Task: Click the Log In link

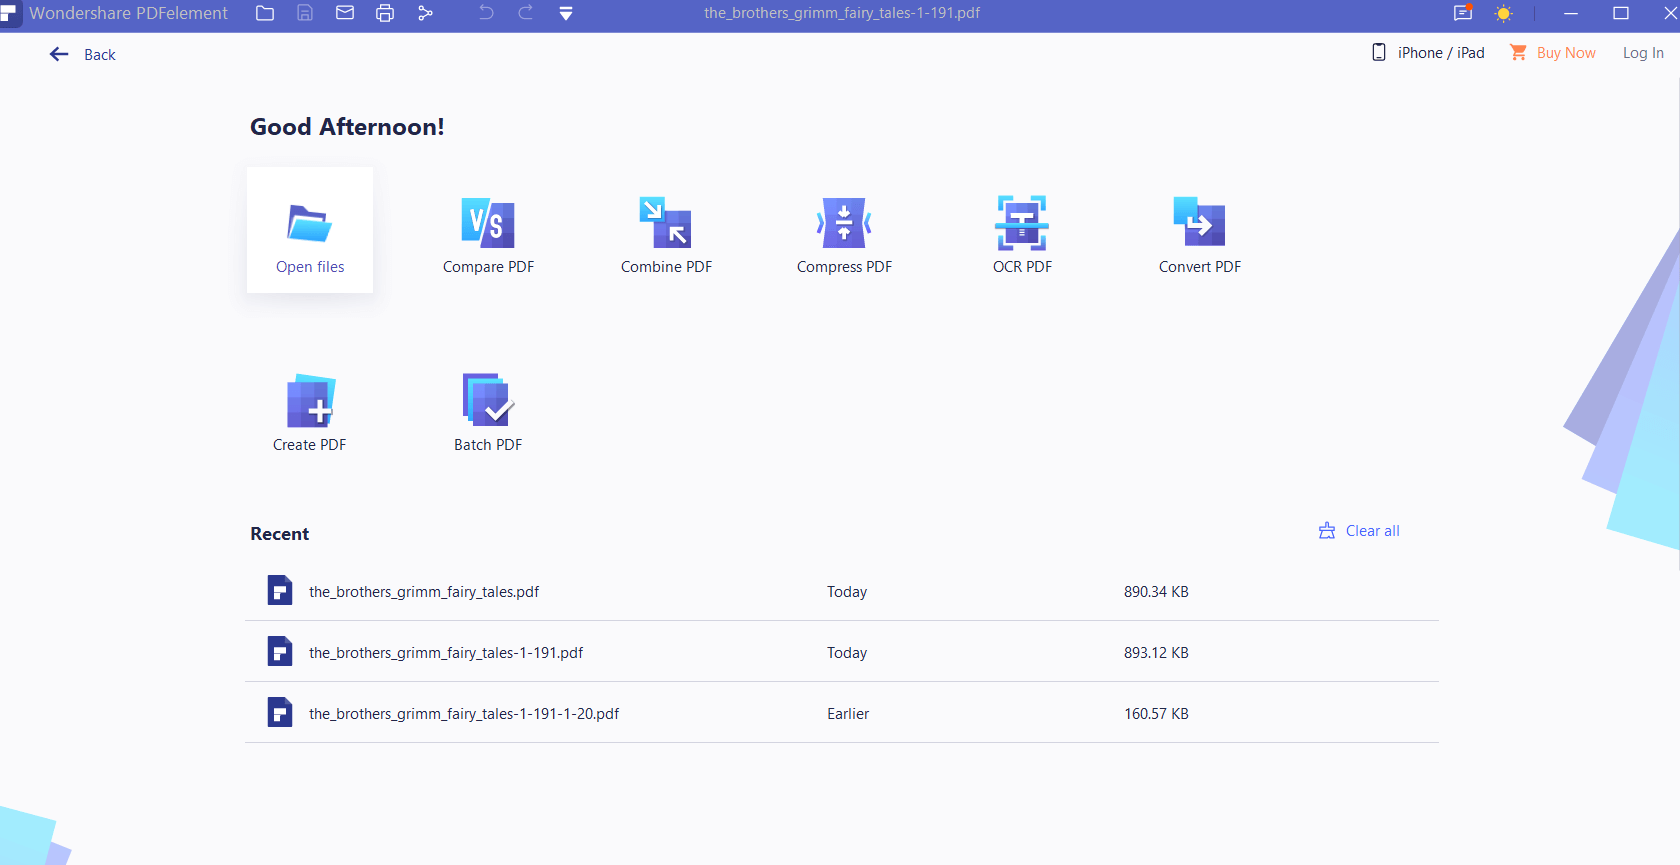Action: (x=1642, y=53)
